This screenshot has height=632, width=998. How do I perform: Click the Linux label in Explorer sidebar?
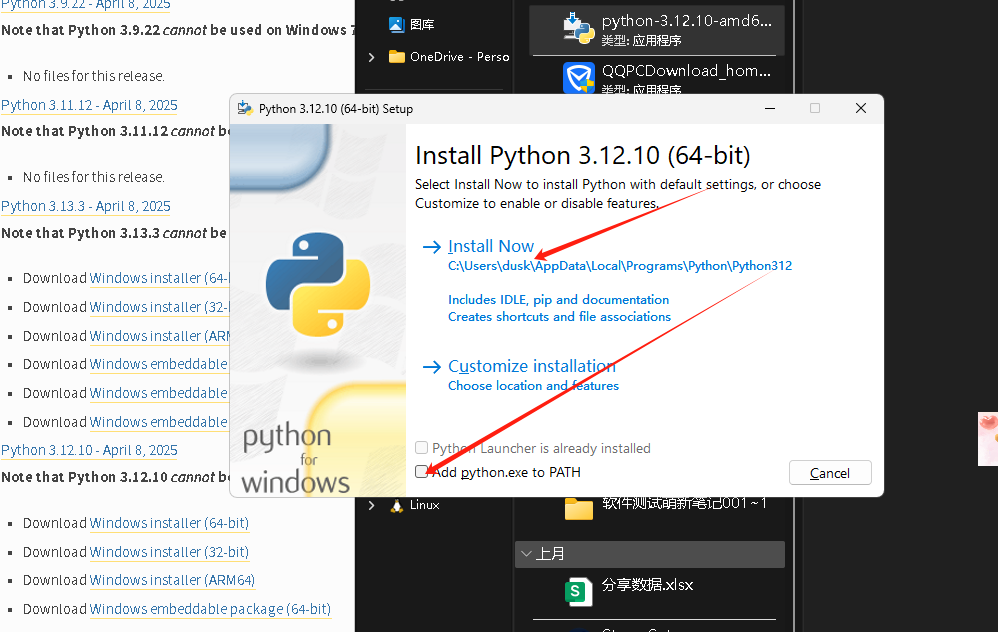point(425,505)
